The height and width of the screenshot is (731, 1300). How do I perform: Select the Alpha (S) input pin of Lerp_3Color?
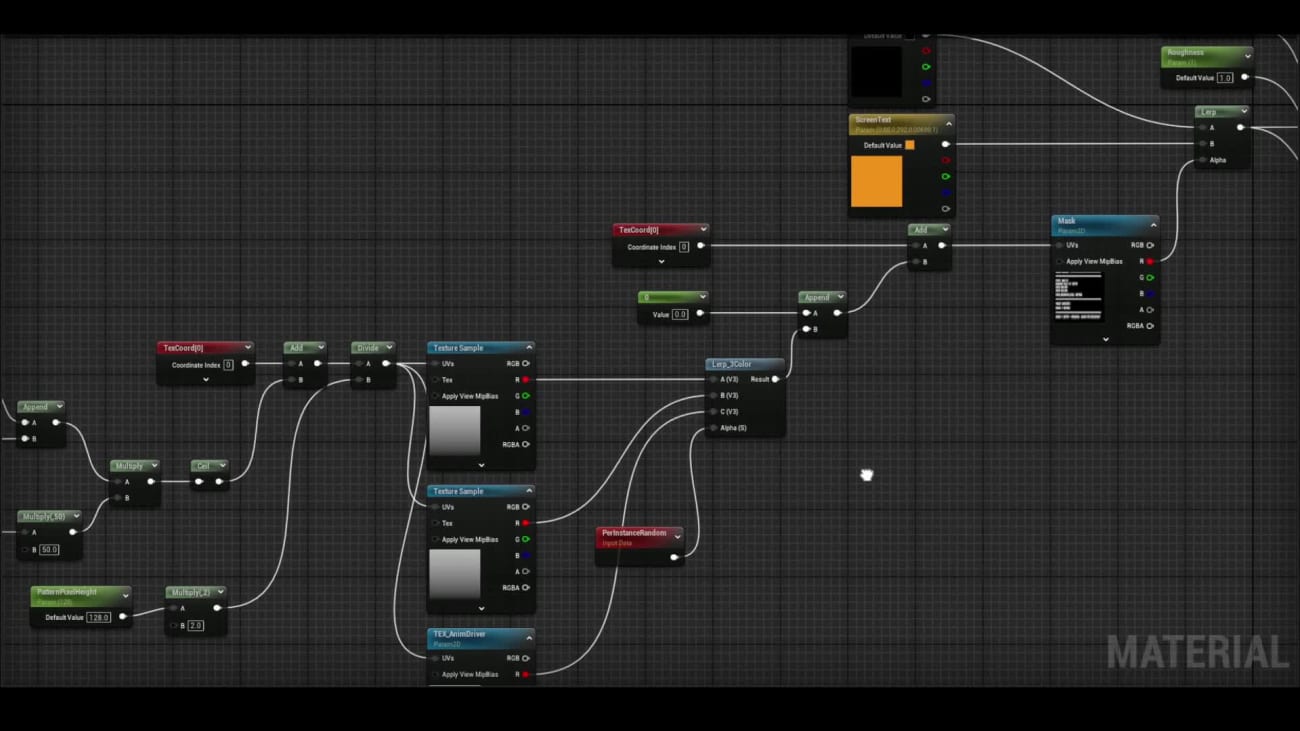(x=713, y=428)
